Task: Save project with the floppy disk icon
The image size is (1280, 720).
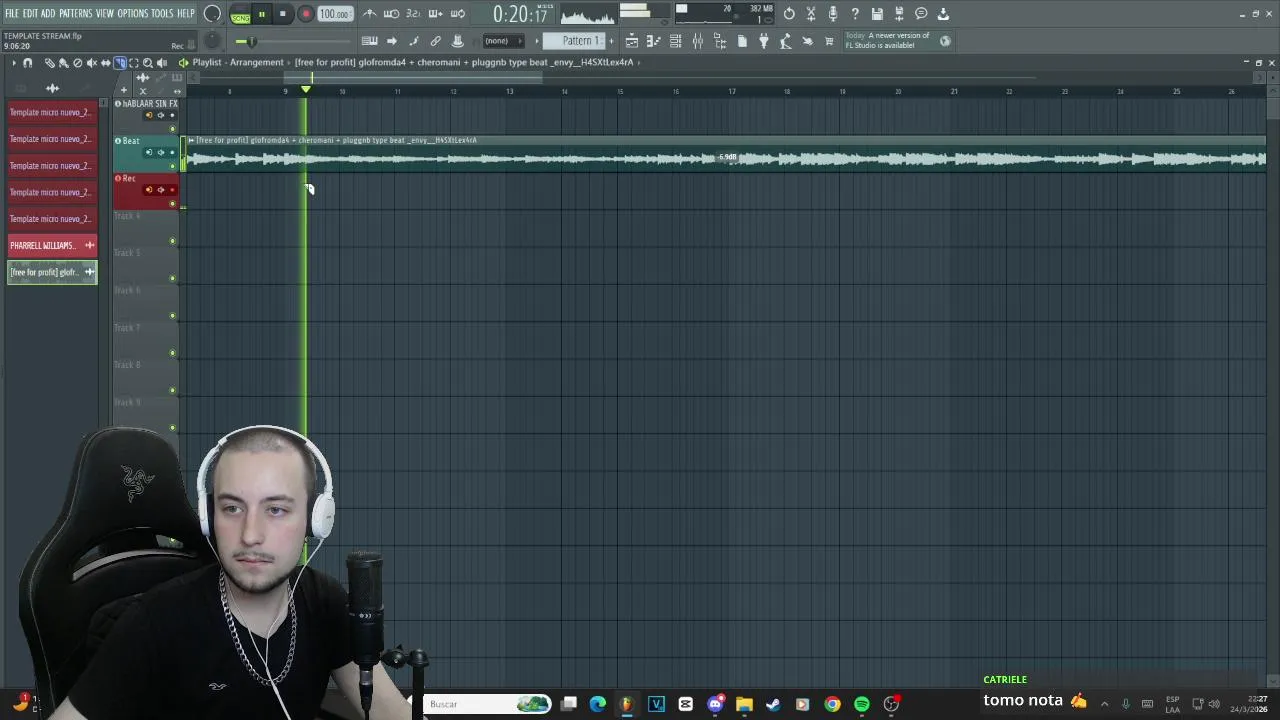Action: (877, 14)
